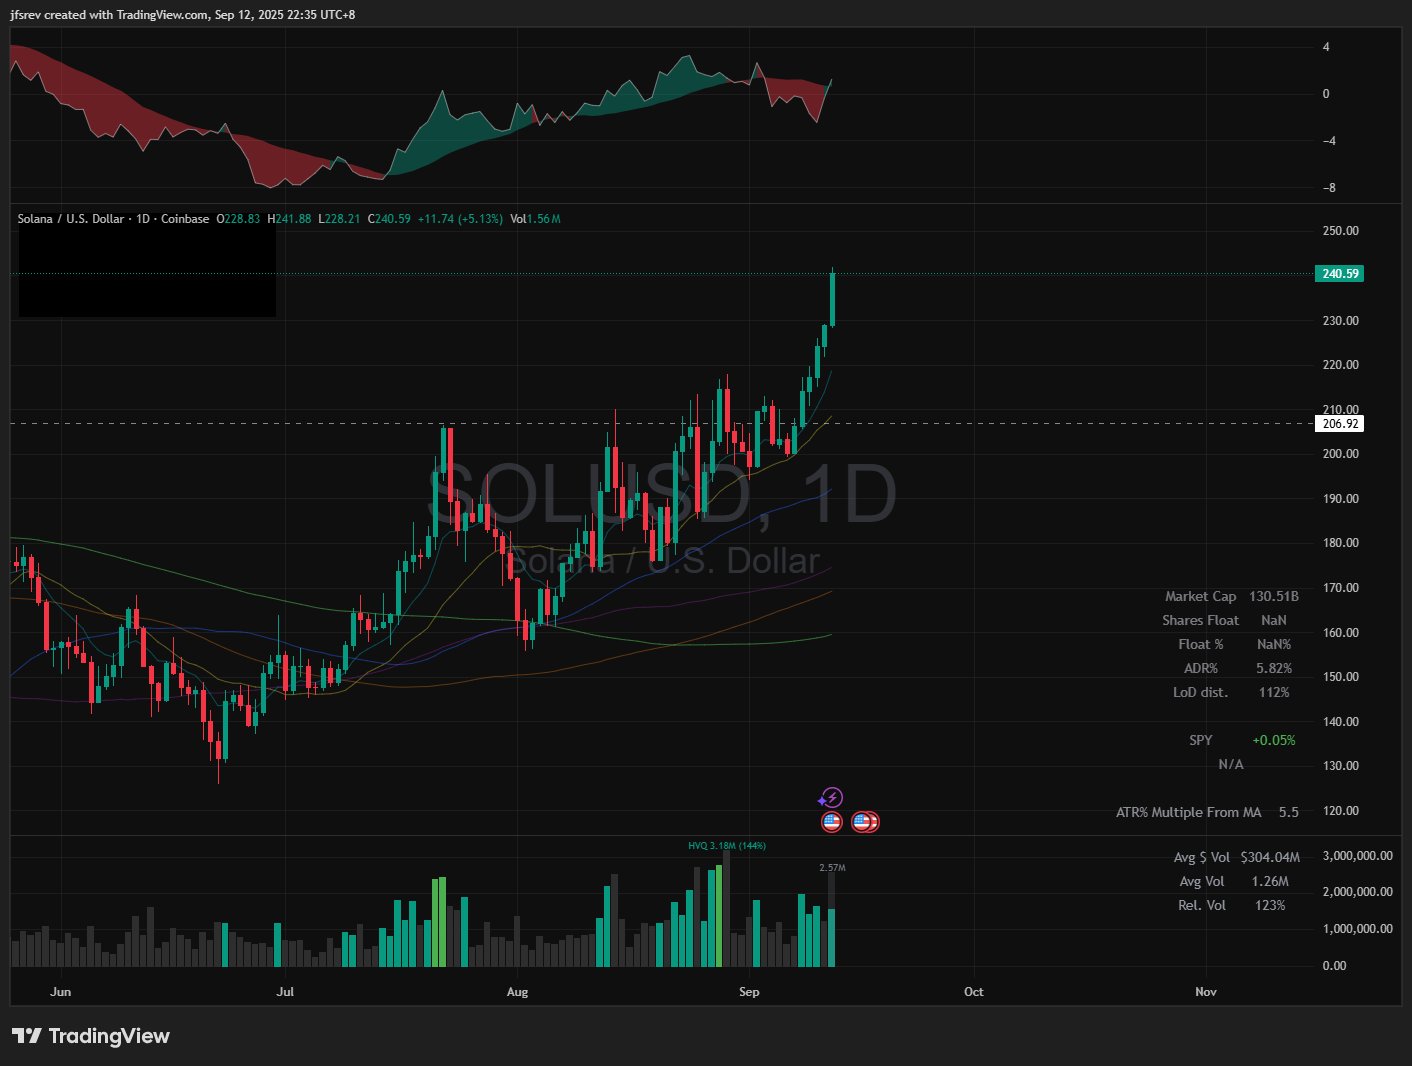Click the "ATR% Multiple From MA" label

coord(1189,812)
